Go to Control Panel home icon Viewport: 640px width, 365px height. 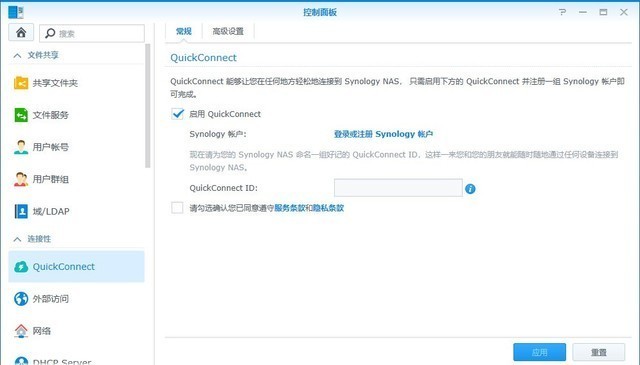tap(21, 33)
